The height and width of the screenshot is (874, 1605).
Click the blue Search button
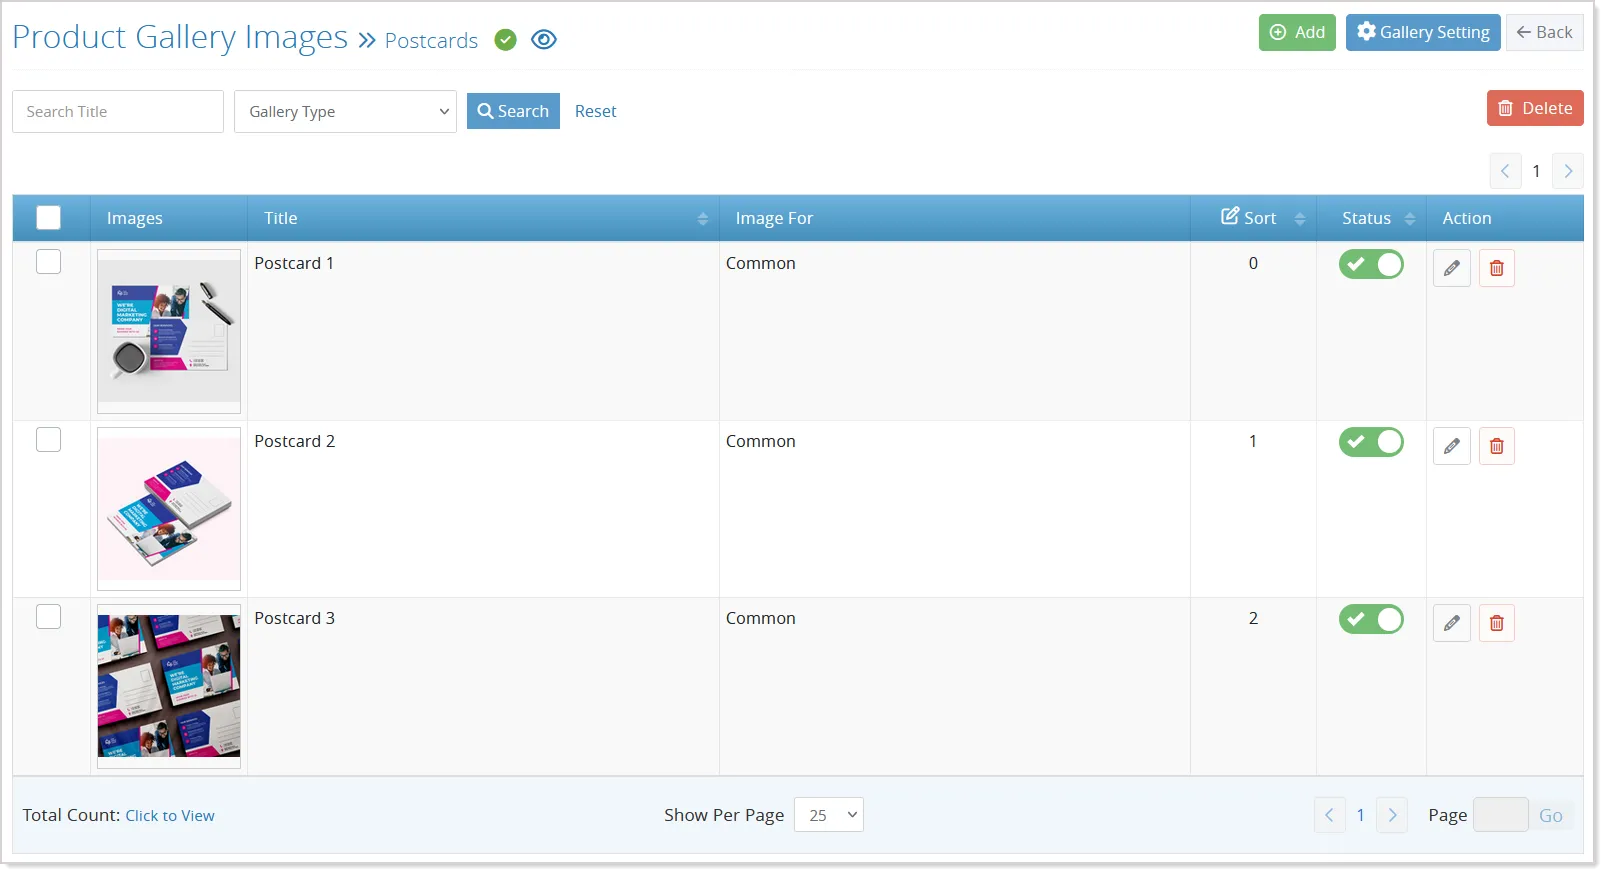(513, 111)
